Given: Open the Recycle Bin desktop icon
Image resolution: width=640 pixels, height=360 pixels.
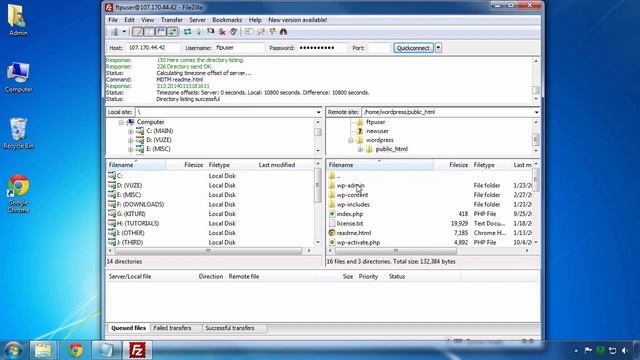Looking at the screenshot, I should point(18,134).
